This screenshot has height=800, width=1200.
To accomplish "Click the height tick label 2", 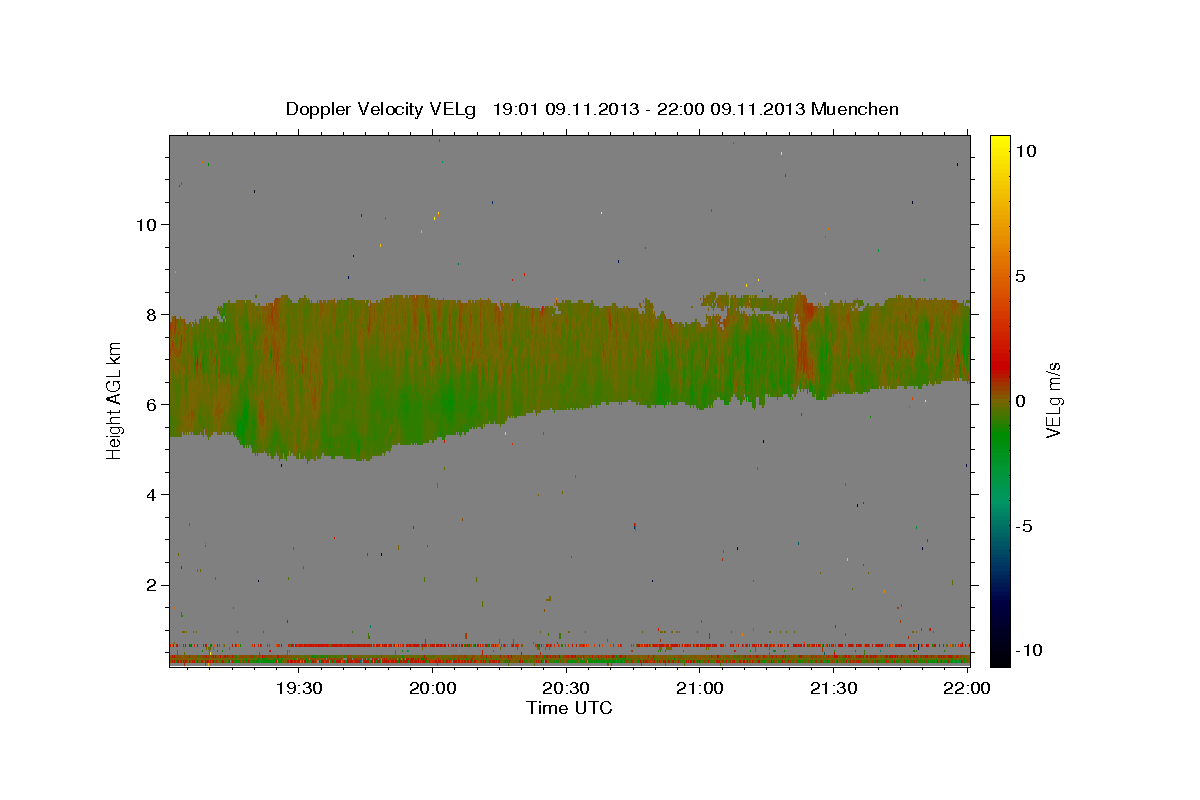I will click(x=150, y=584).
